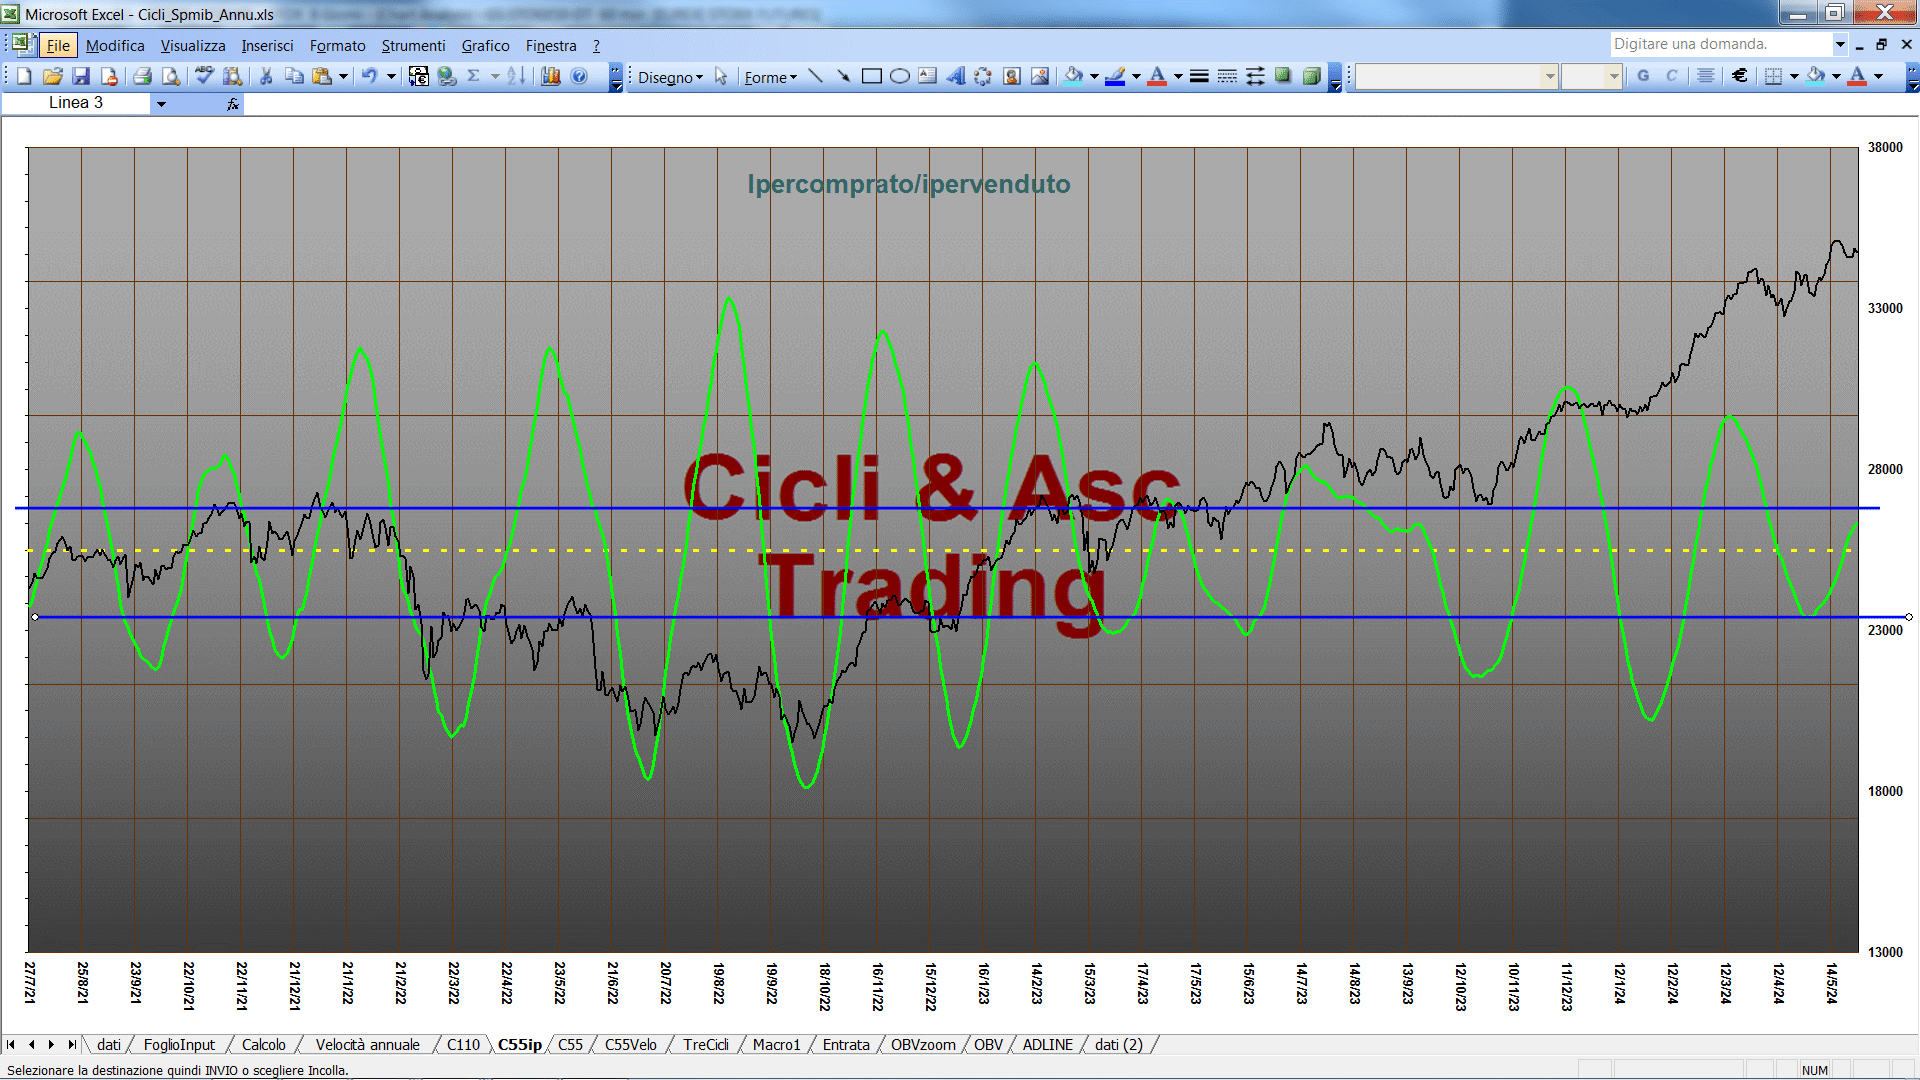Expand the Disegno menu

[x=670, y=77]
